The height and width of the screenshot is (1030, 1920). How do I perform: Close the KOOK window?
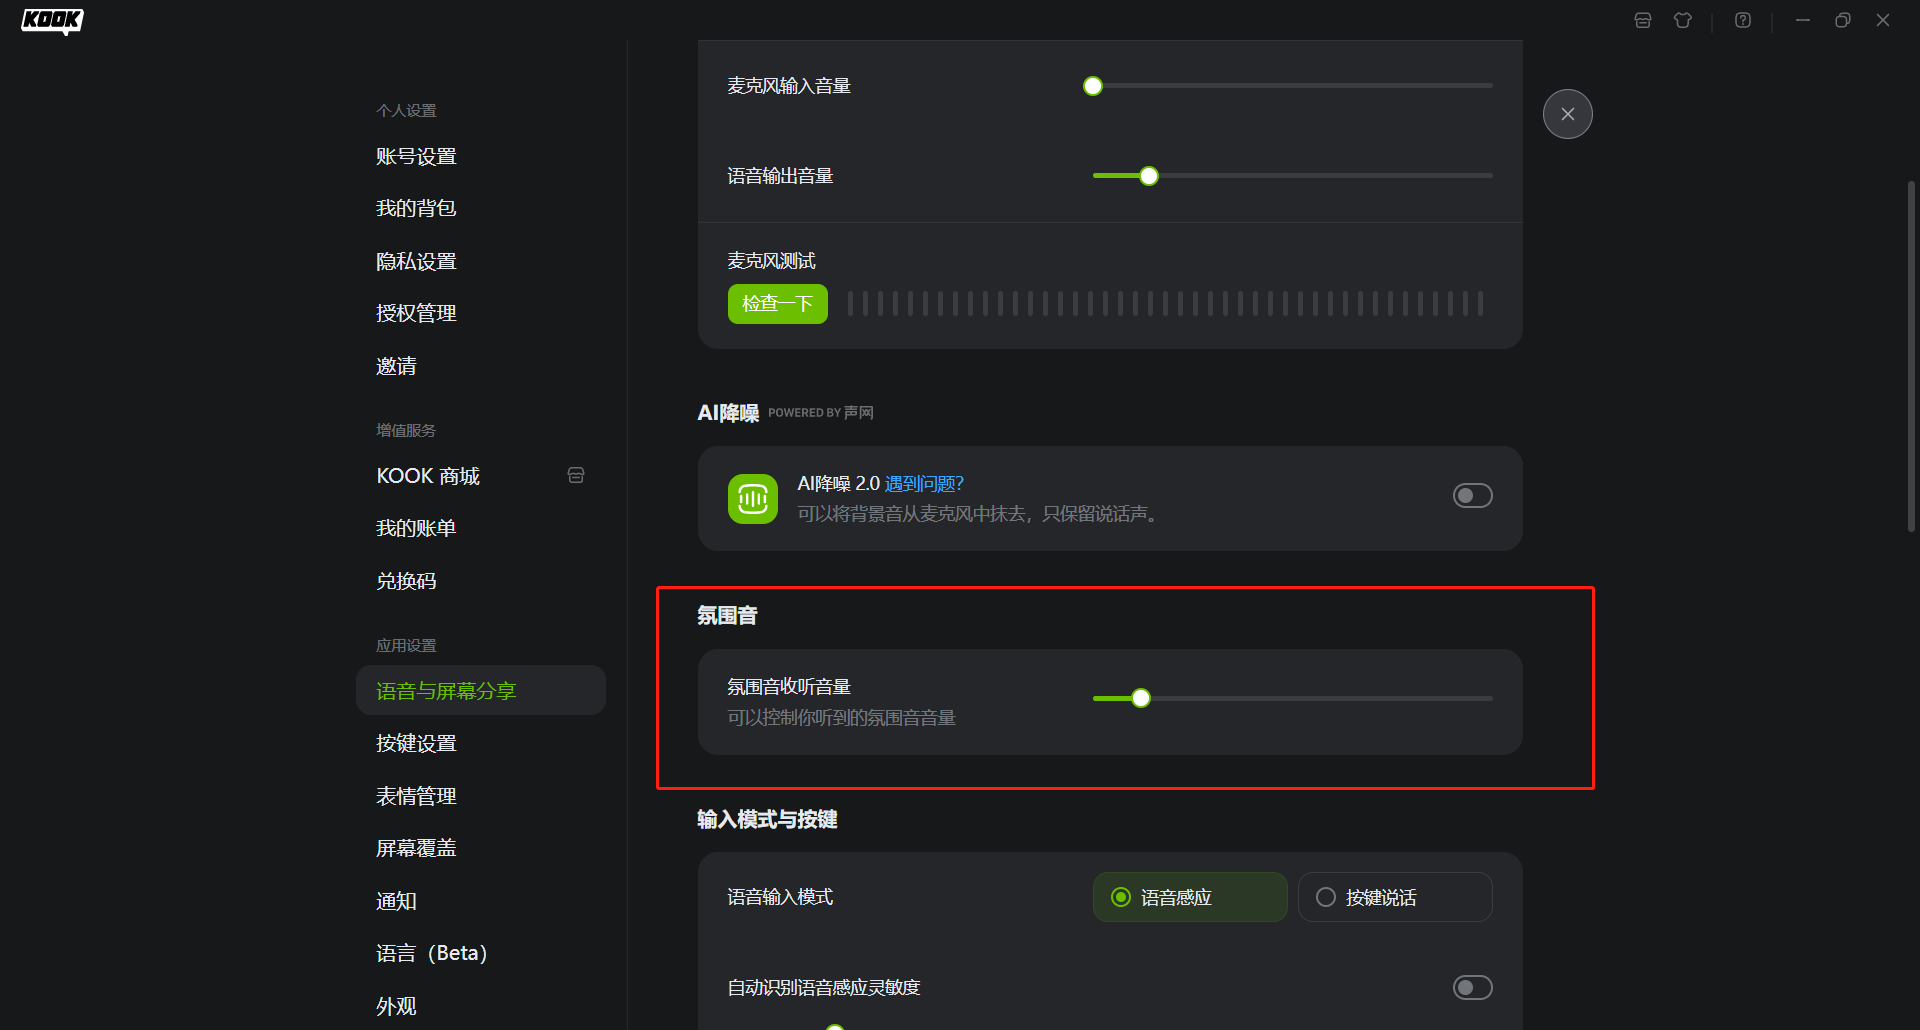pos(1883,20)
